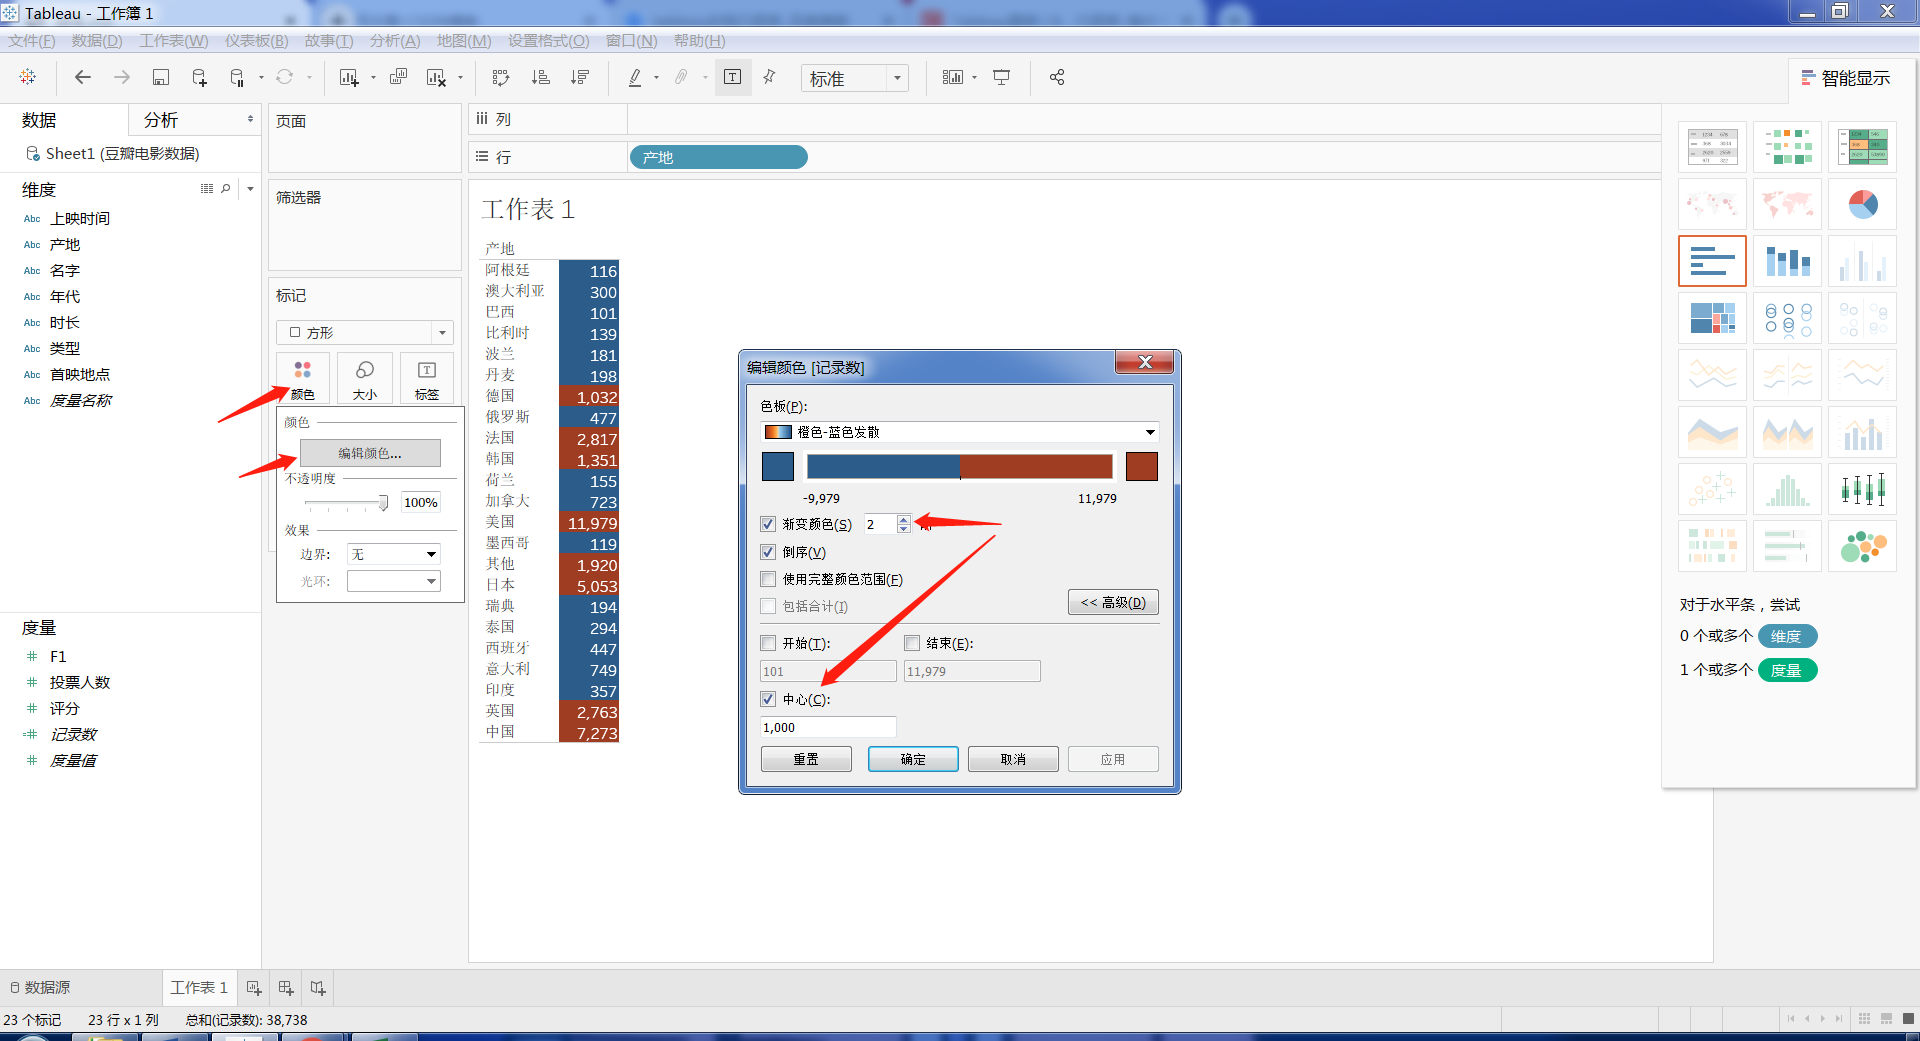This screenshot has height=1041, width=1920.
Task: Open the 文件(F) menu
Action: click(32, 41)
